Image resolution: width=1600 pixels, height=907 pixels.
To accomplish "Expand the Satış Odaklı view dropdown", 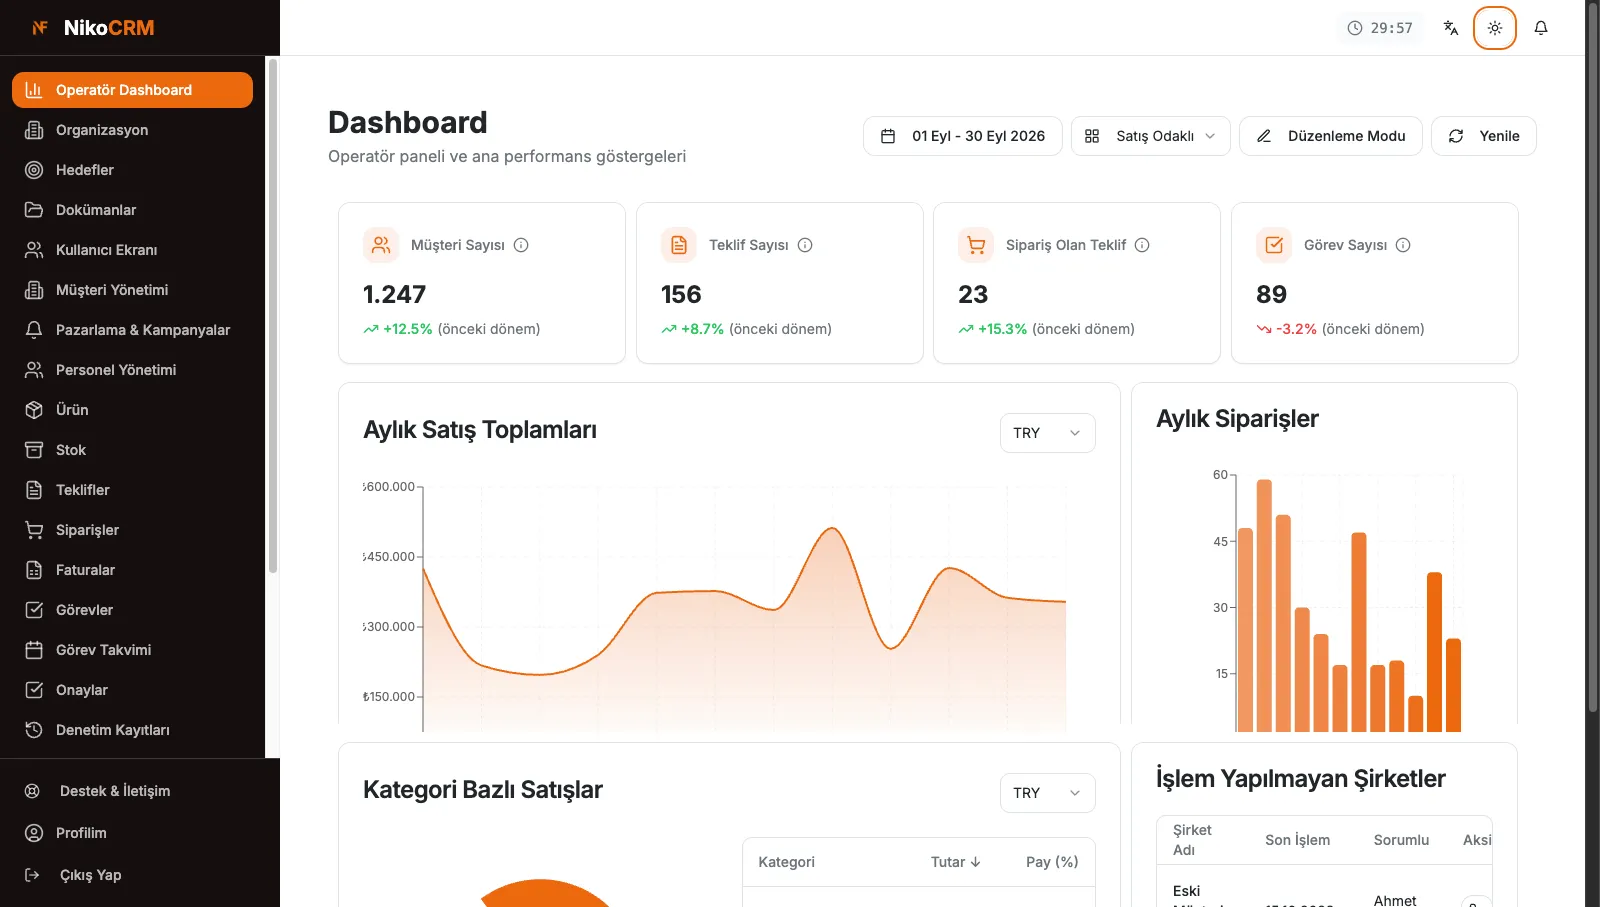I will 1151,136.
